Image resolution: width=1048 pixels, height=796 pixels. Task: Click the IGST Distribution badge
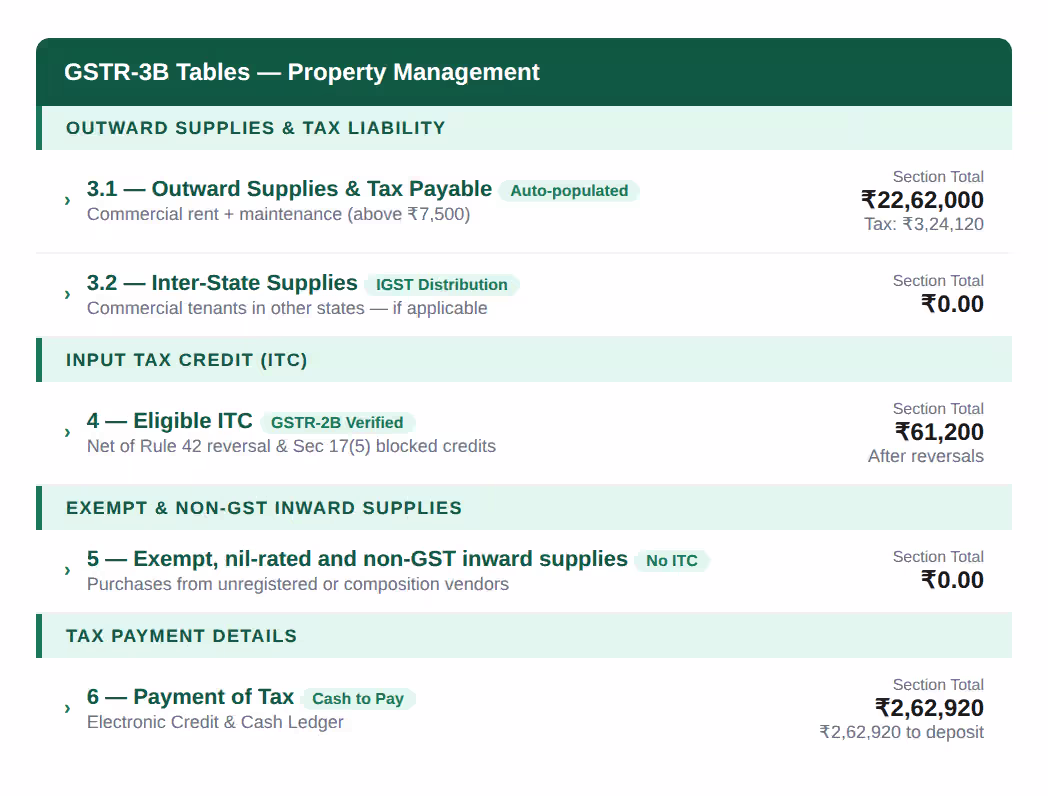click(442, 285)
